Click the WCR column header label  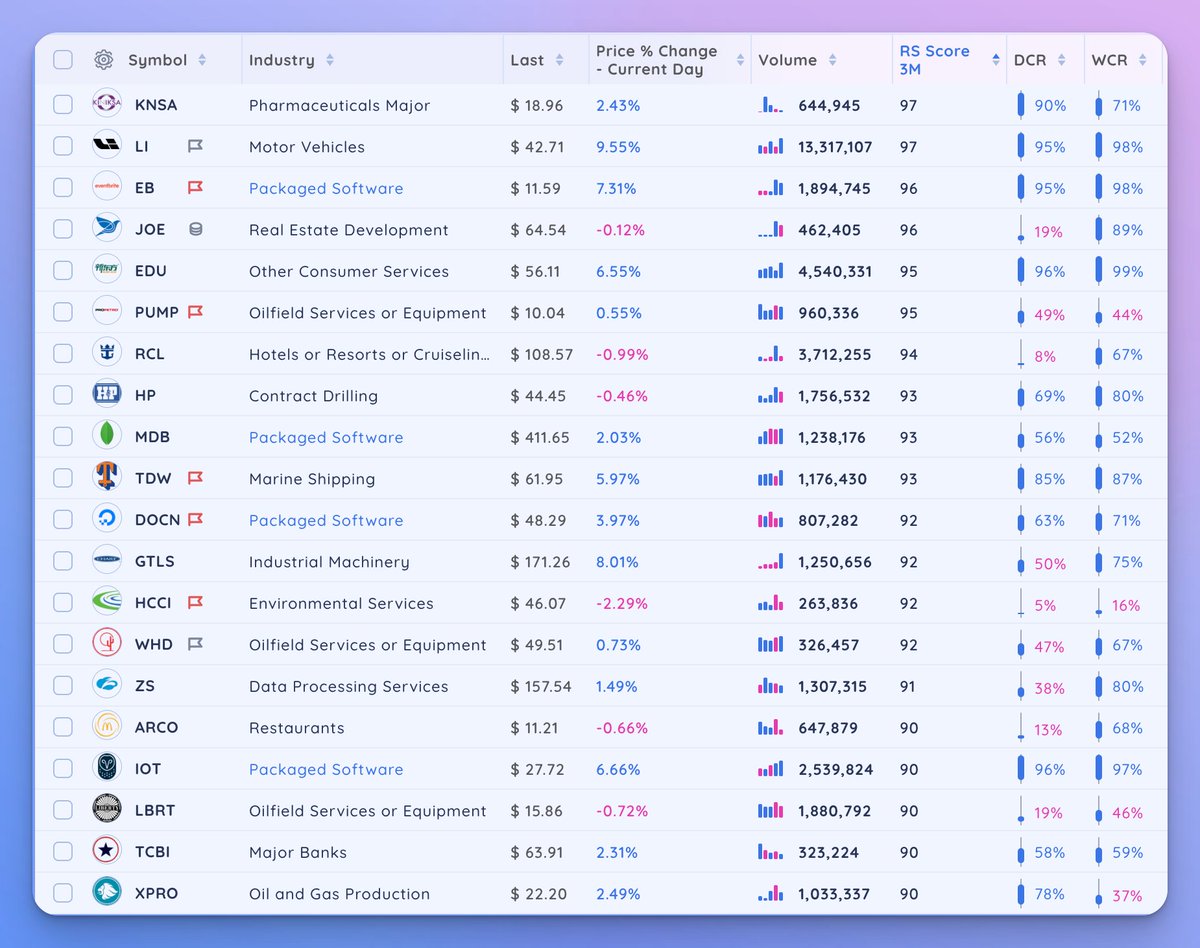tap(1110, 60)
